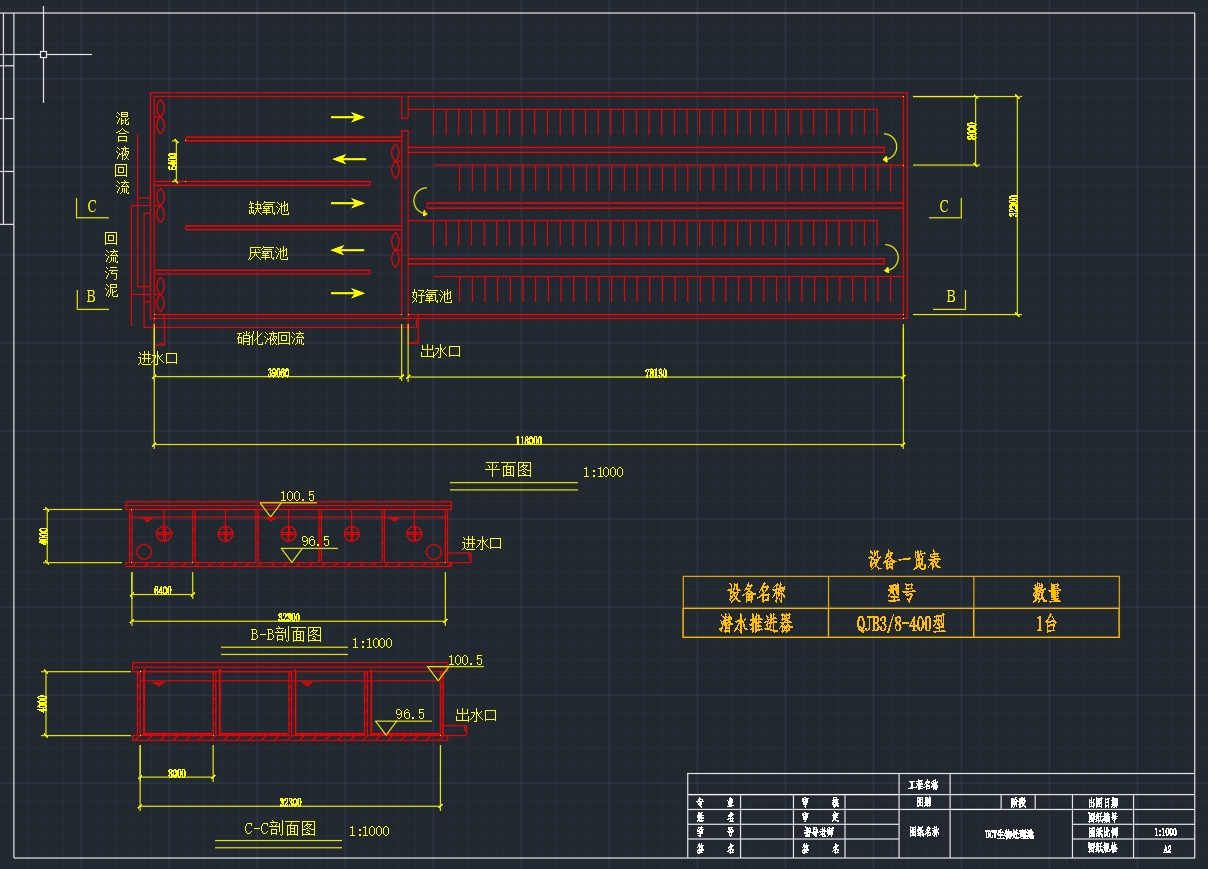Screen dimensions: 1208x869
Task: Click the 1:1000 scale beside 平面图
Action: pyautogui.click(x=603, y=472)
